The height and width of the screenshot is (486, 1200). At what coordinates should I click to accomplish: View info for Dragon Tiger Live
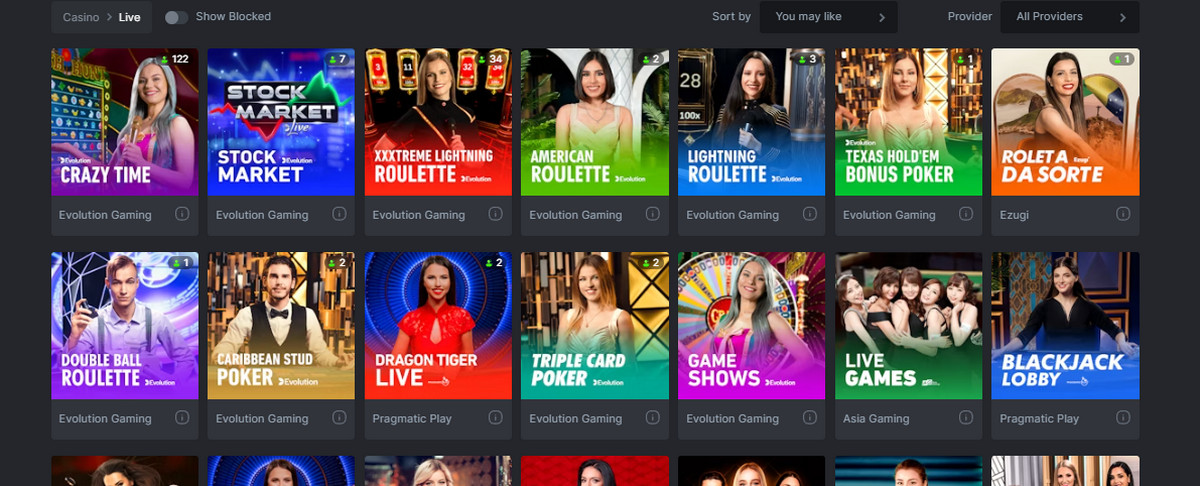[x=496, y=418]
